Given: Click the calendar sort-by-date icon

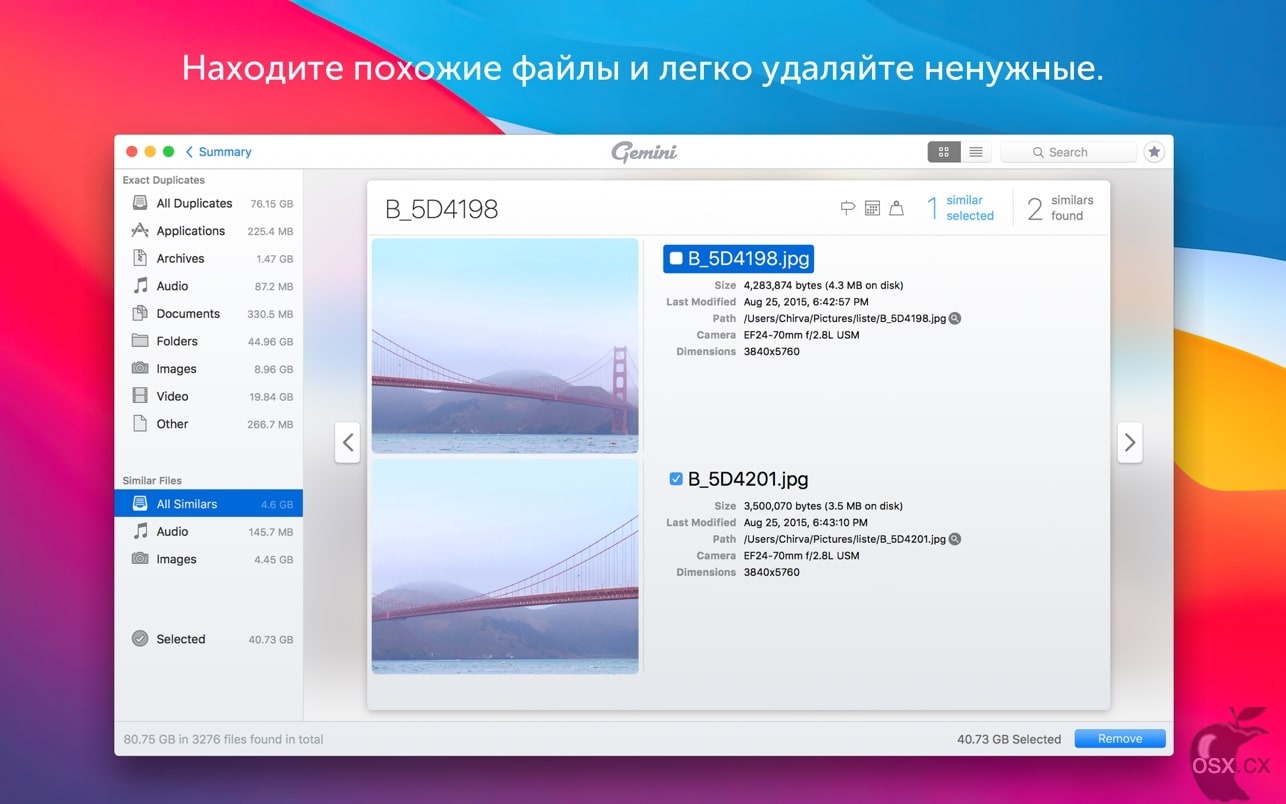Looking at the screenshot, I should tap(872, 208).
